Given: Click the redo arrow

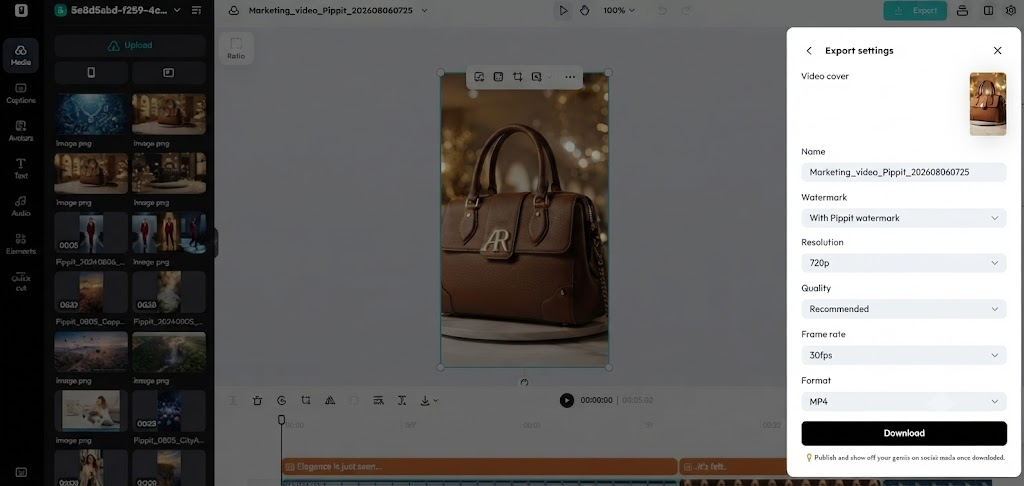Looking at the screenshot, I should click(x=686, y=10).
